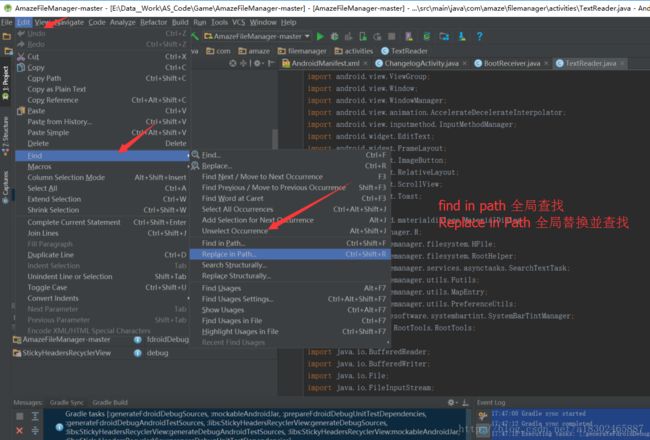Click the Scroll from Source target icon
This screenshot has height=440, width=650.
tap(233, 63)
